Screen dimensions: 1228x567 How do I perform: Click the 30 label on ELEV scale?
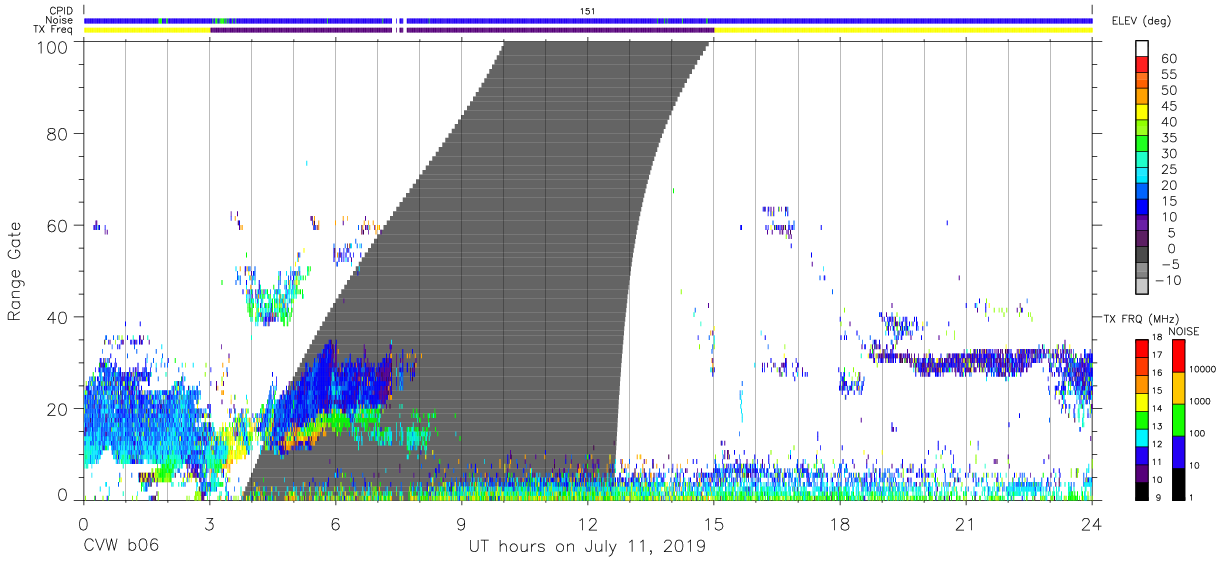(x=1169, y=154)
